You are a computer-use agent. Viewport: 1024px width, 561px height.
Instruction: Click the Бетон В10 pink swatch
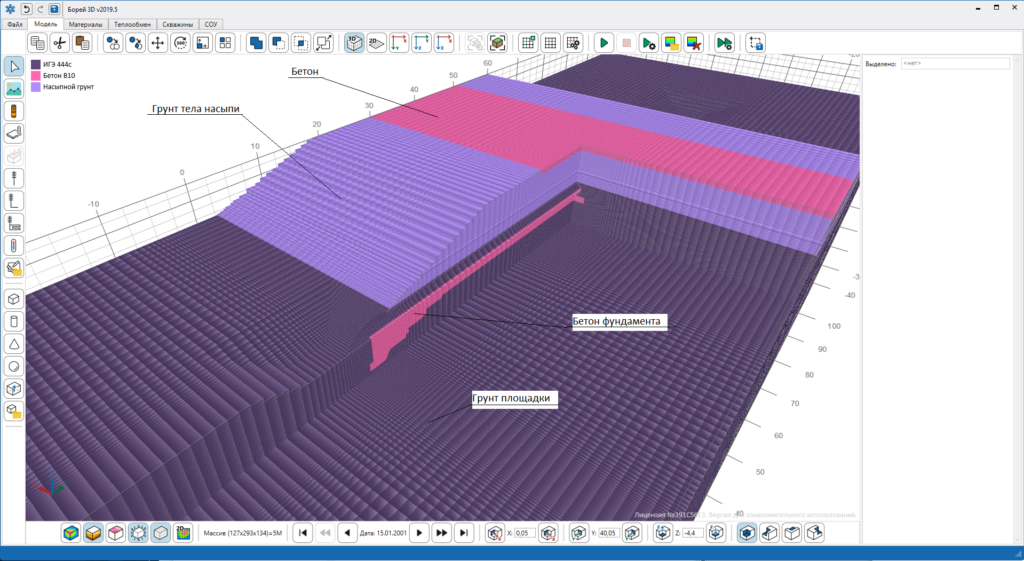tap(36, 76)
